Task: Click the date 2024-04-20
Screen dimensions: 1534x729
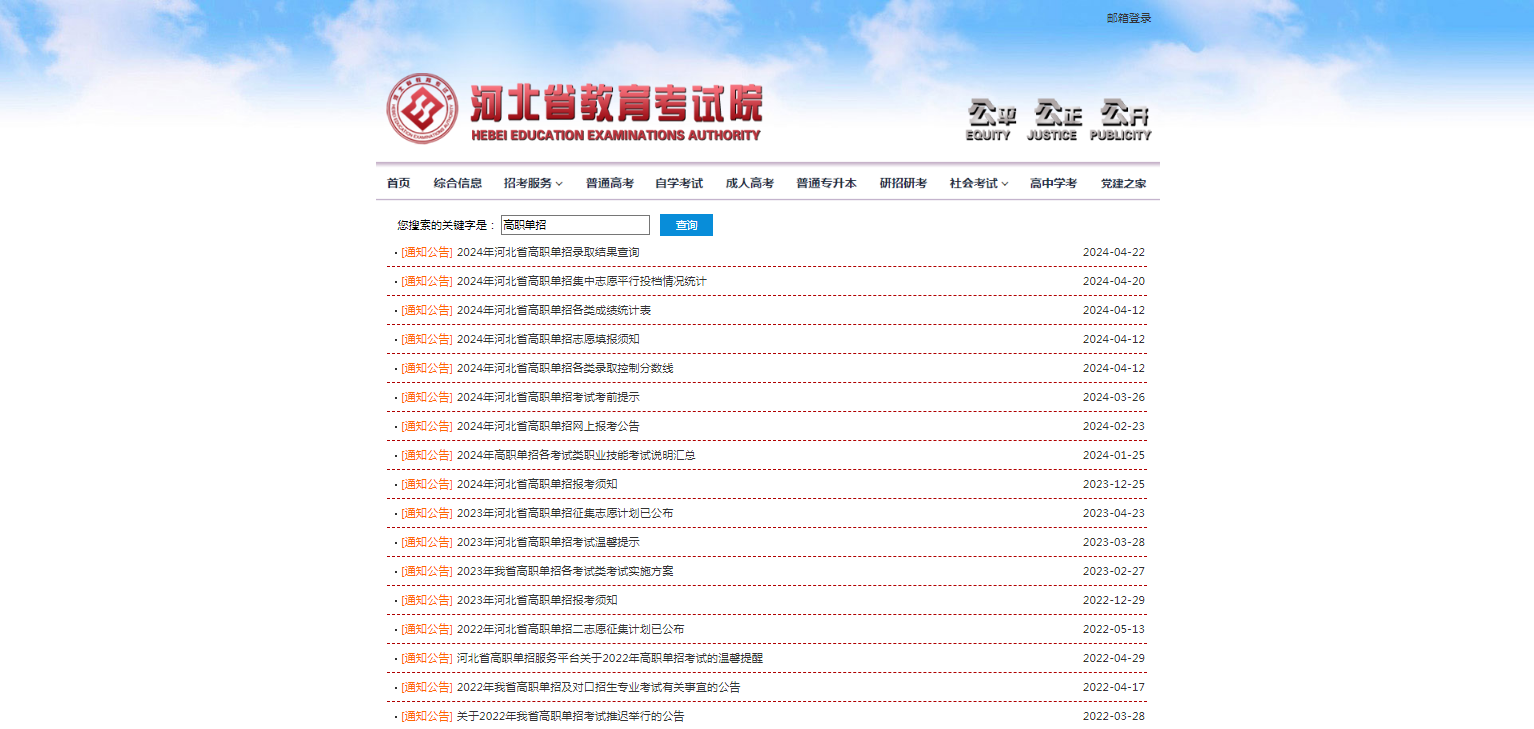Action: pos(1114,281)
